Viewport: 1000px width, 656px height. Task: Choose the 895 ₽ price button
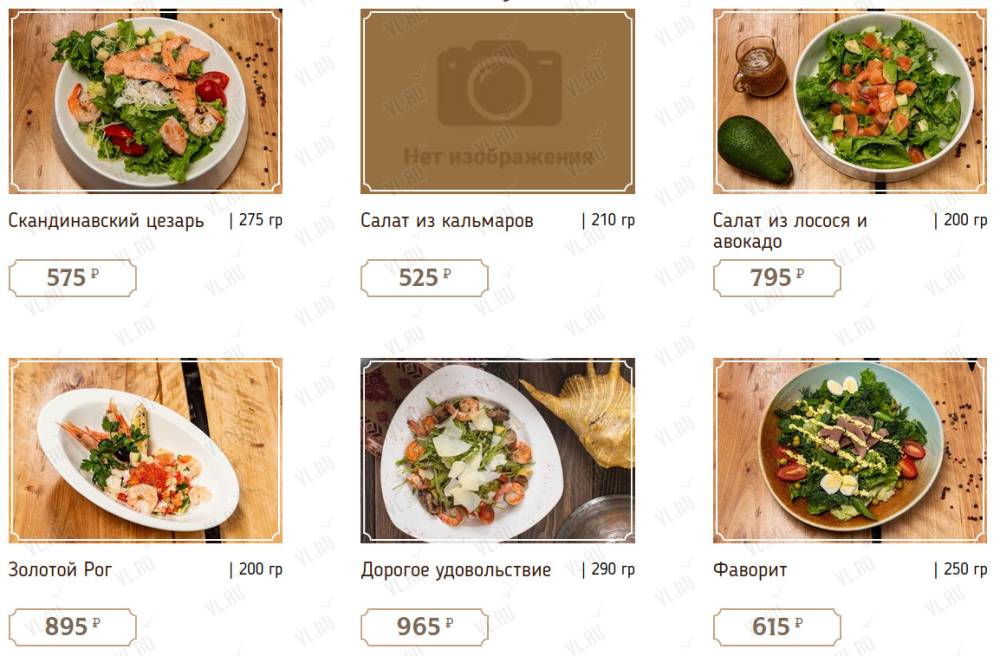click(x=73, y=627)
